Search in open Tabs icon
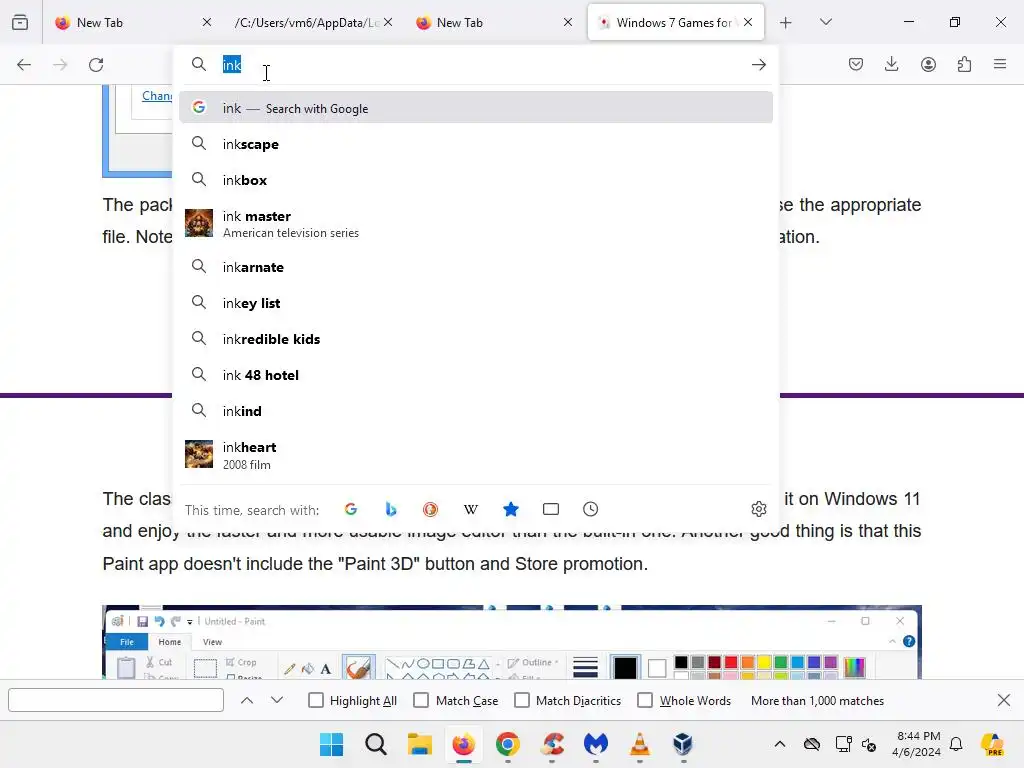The height and width of the screenshot is (768, 1024). point(551,509)
